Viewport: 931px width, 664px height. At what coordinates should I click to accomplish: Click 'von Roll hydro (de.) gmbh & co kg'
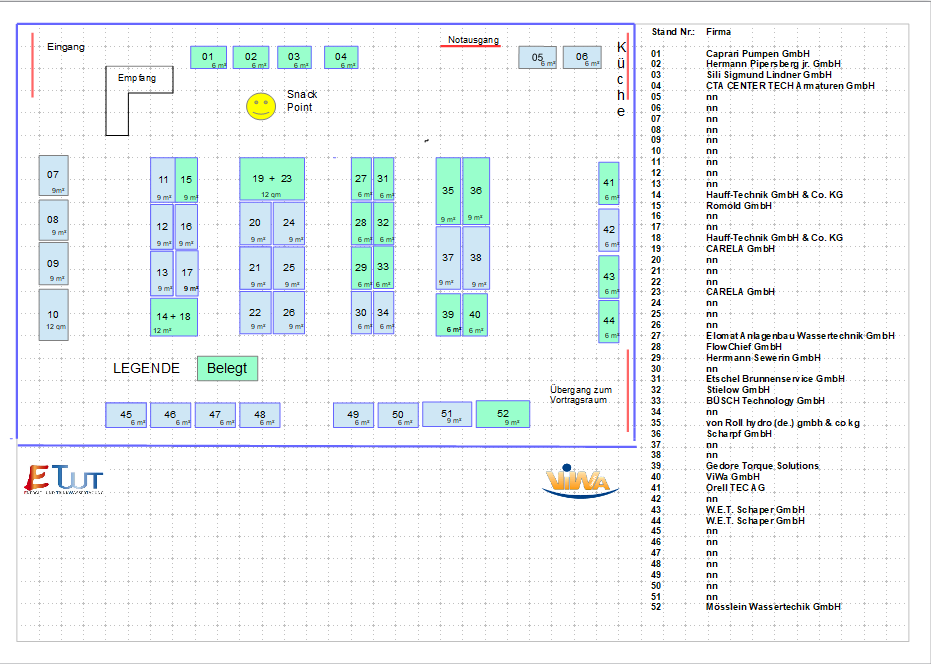pyautogui.click(x=783, y=423)
